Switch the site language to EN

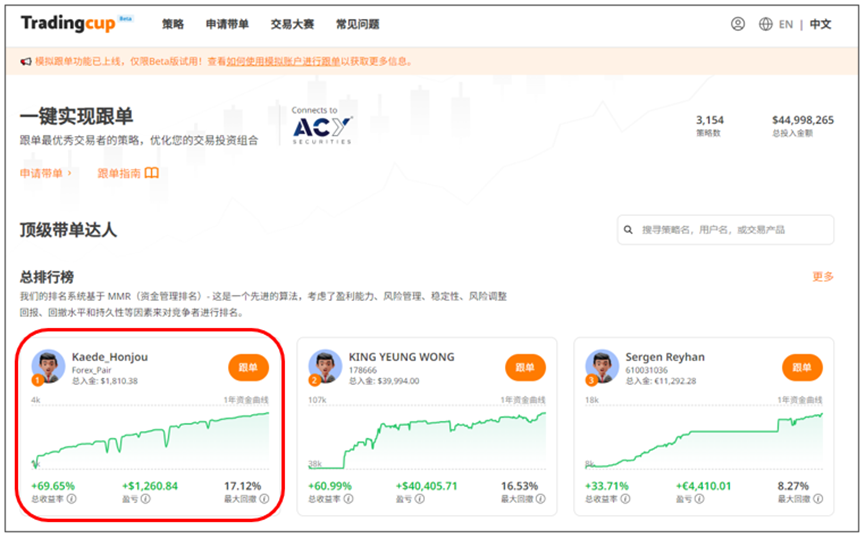[x=786, y=24]
